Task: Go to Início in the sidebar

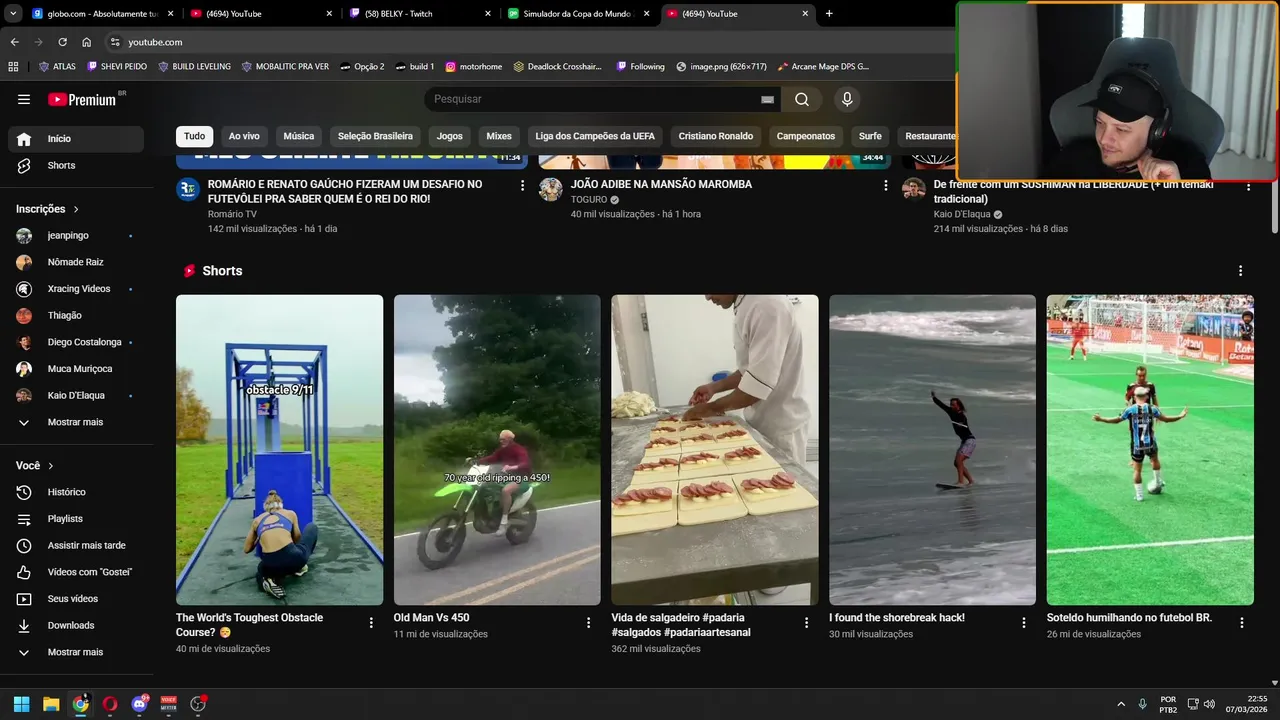Action: [x=76, y=139]
